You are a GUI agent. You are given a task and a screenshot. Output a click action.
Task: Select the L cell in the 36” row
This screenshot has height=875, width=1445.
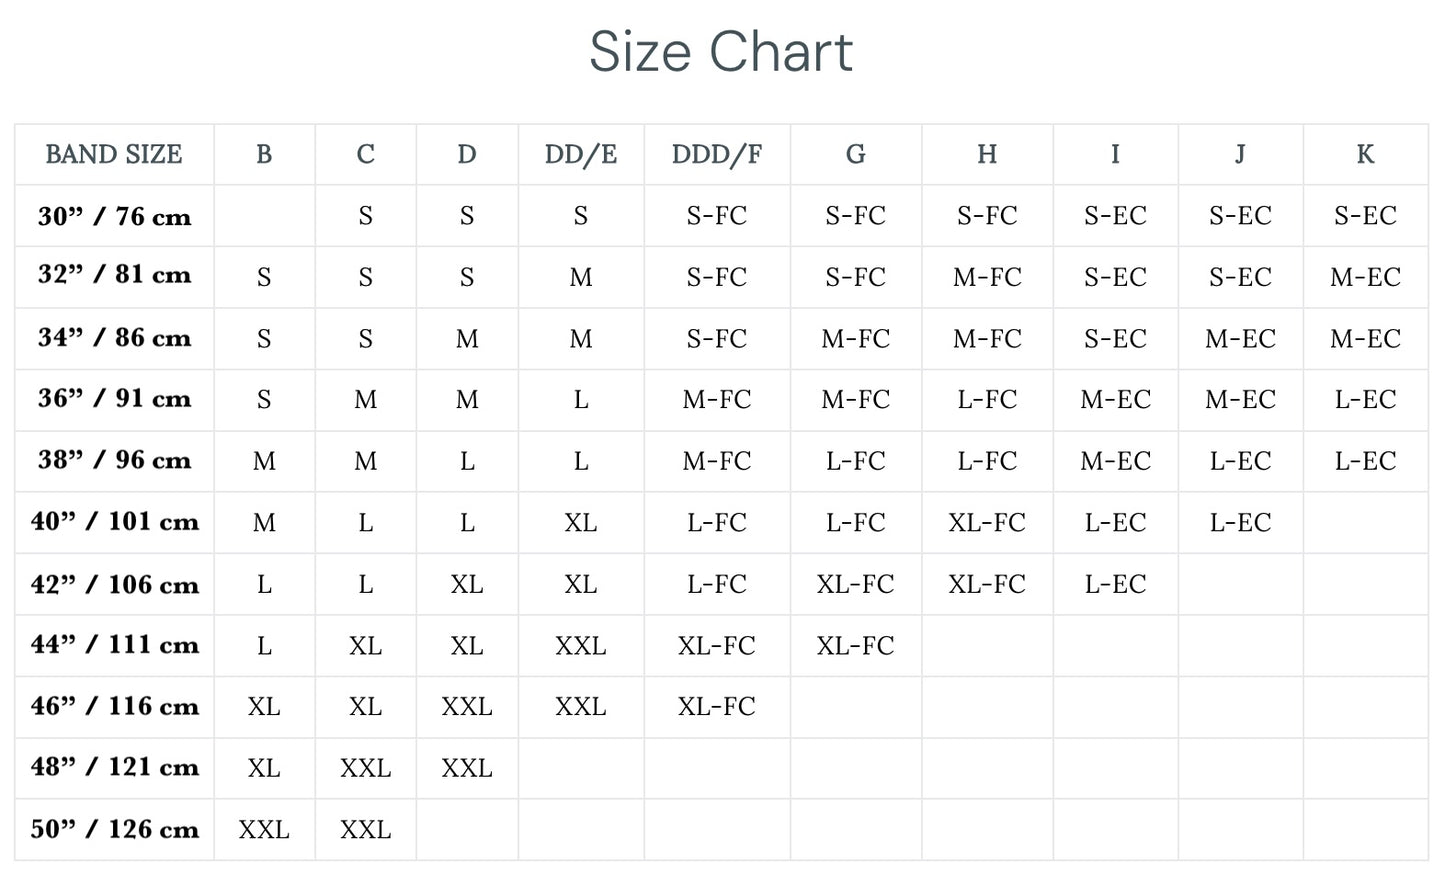click(581, 400)
